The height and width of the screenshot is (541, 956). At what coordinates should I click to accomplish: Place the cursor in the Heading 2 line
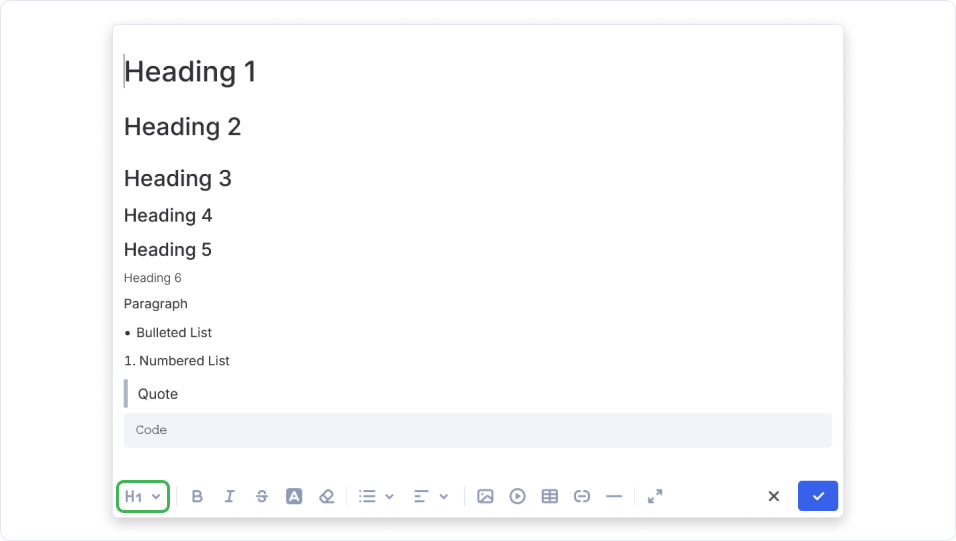(x=183, y=127)
